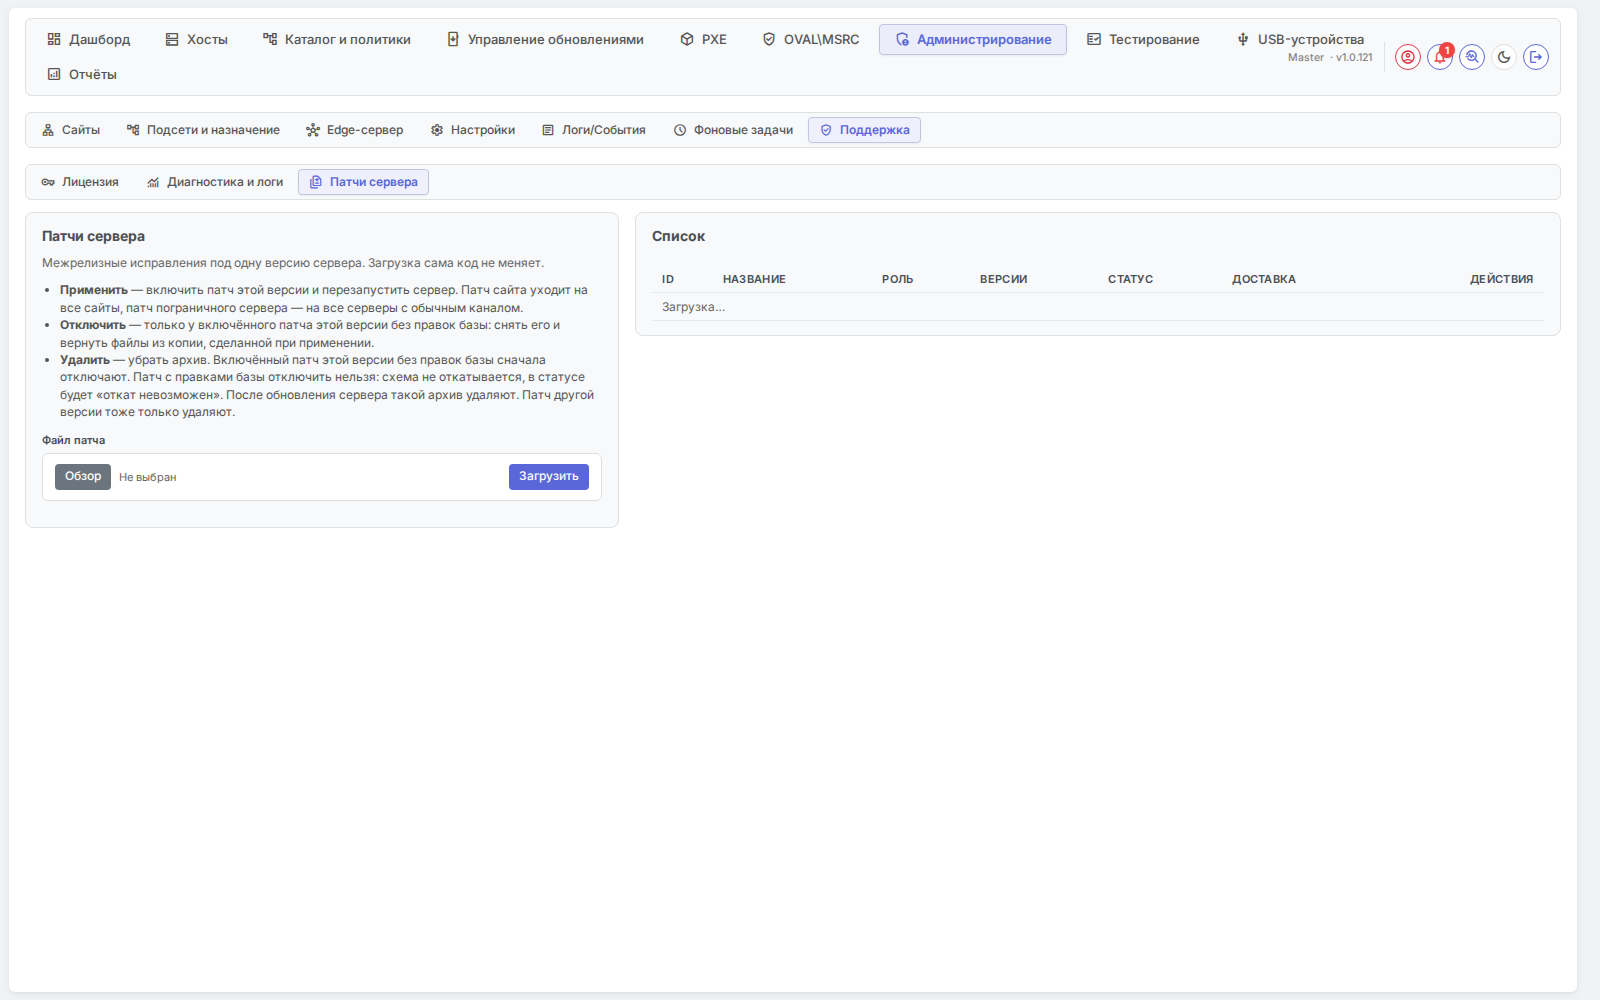The width and height of the screenshot is (1600, 1000).
Task: Open the user profile icon
Action: point(1408,57)
